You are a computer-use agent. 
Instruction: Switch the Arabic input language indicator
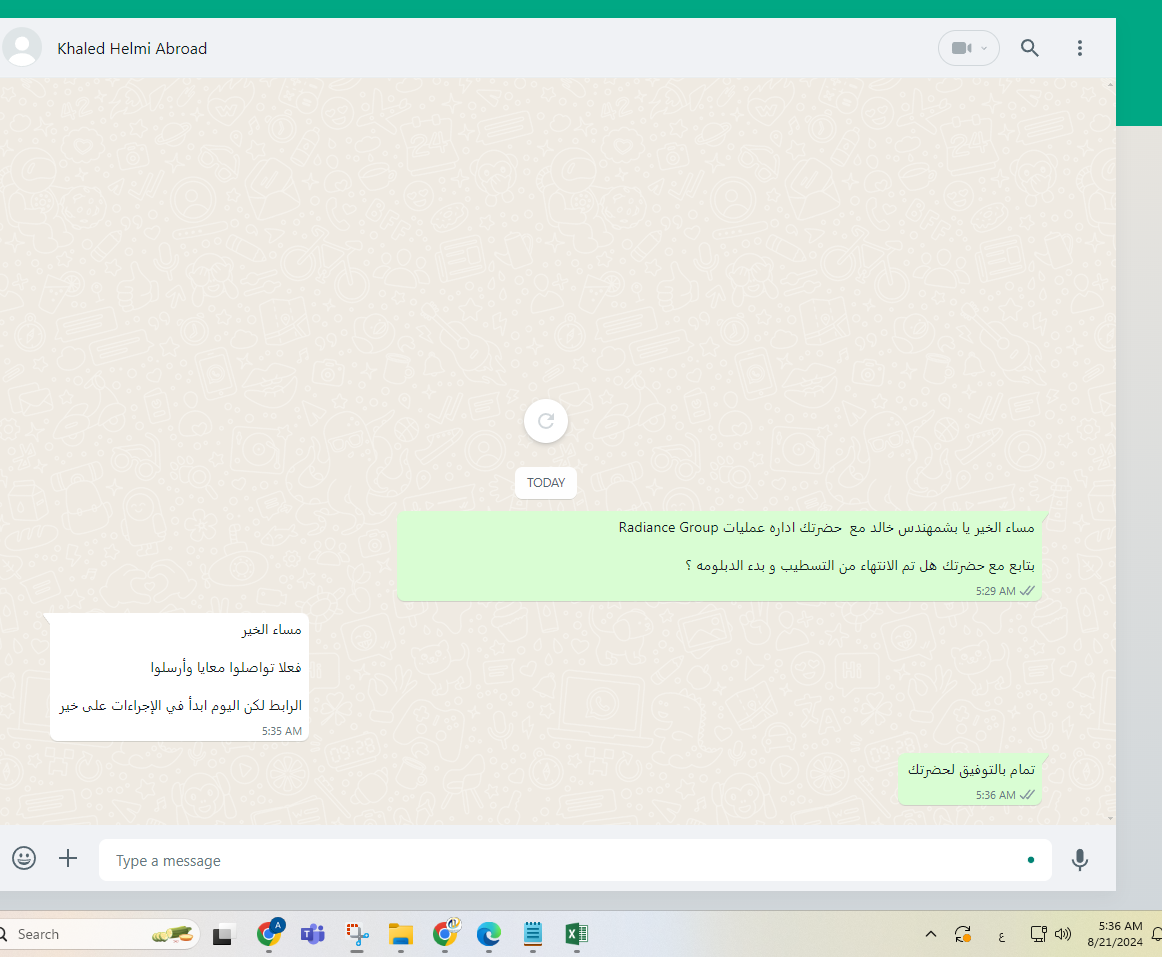[x=1001, y=936]
